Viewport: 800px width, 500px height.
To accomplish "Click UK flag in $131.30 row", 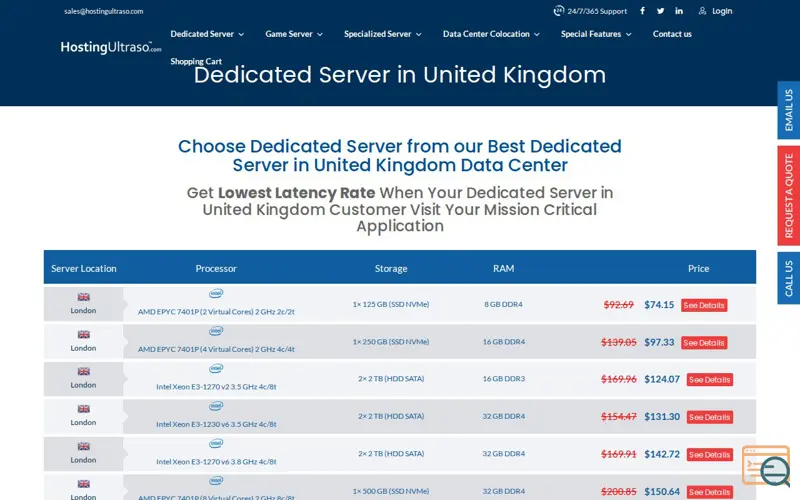I will click(84, 409).
